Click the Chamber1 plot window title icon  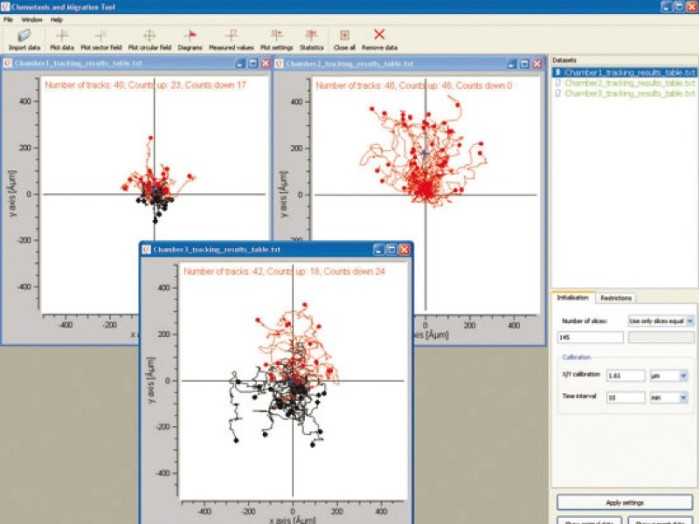click(7, 63)
